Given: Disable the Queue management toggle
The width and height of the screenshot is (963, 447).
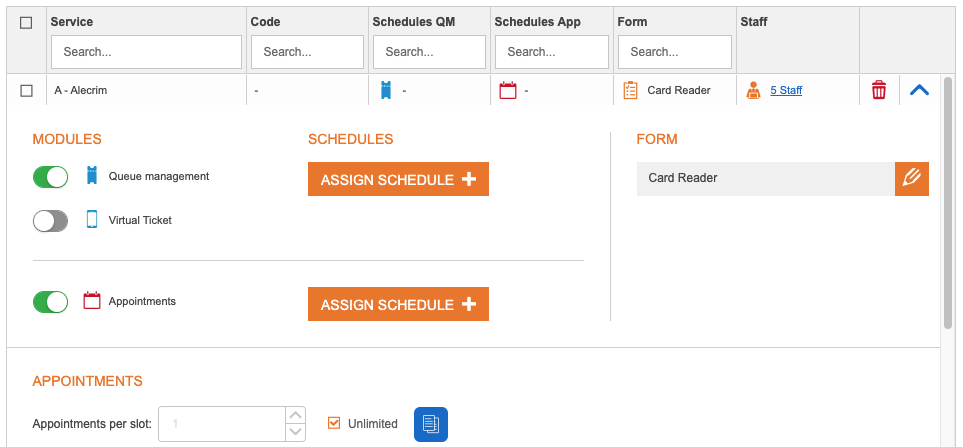Looking at the screenshot, I should (50, 177).
